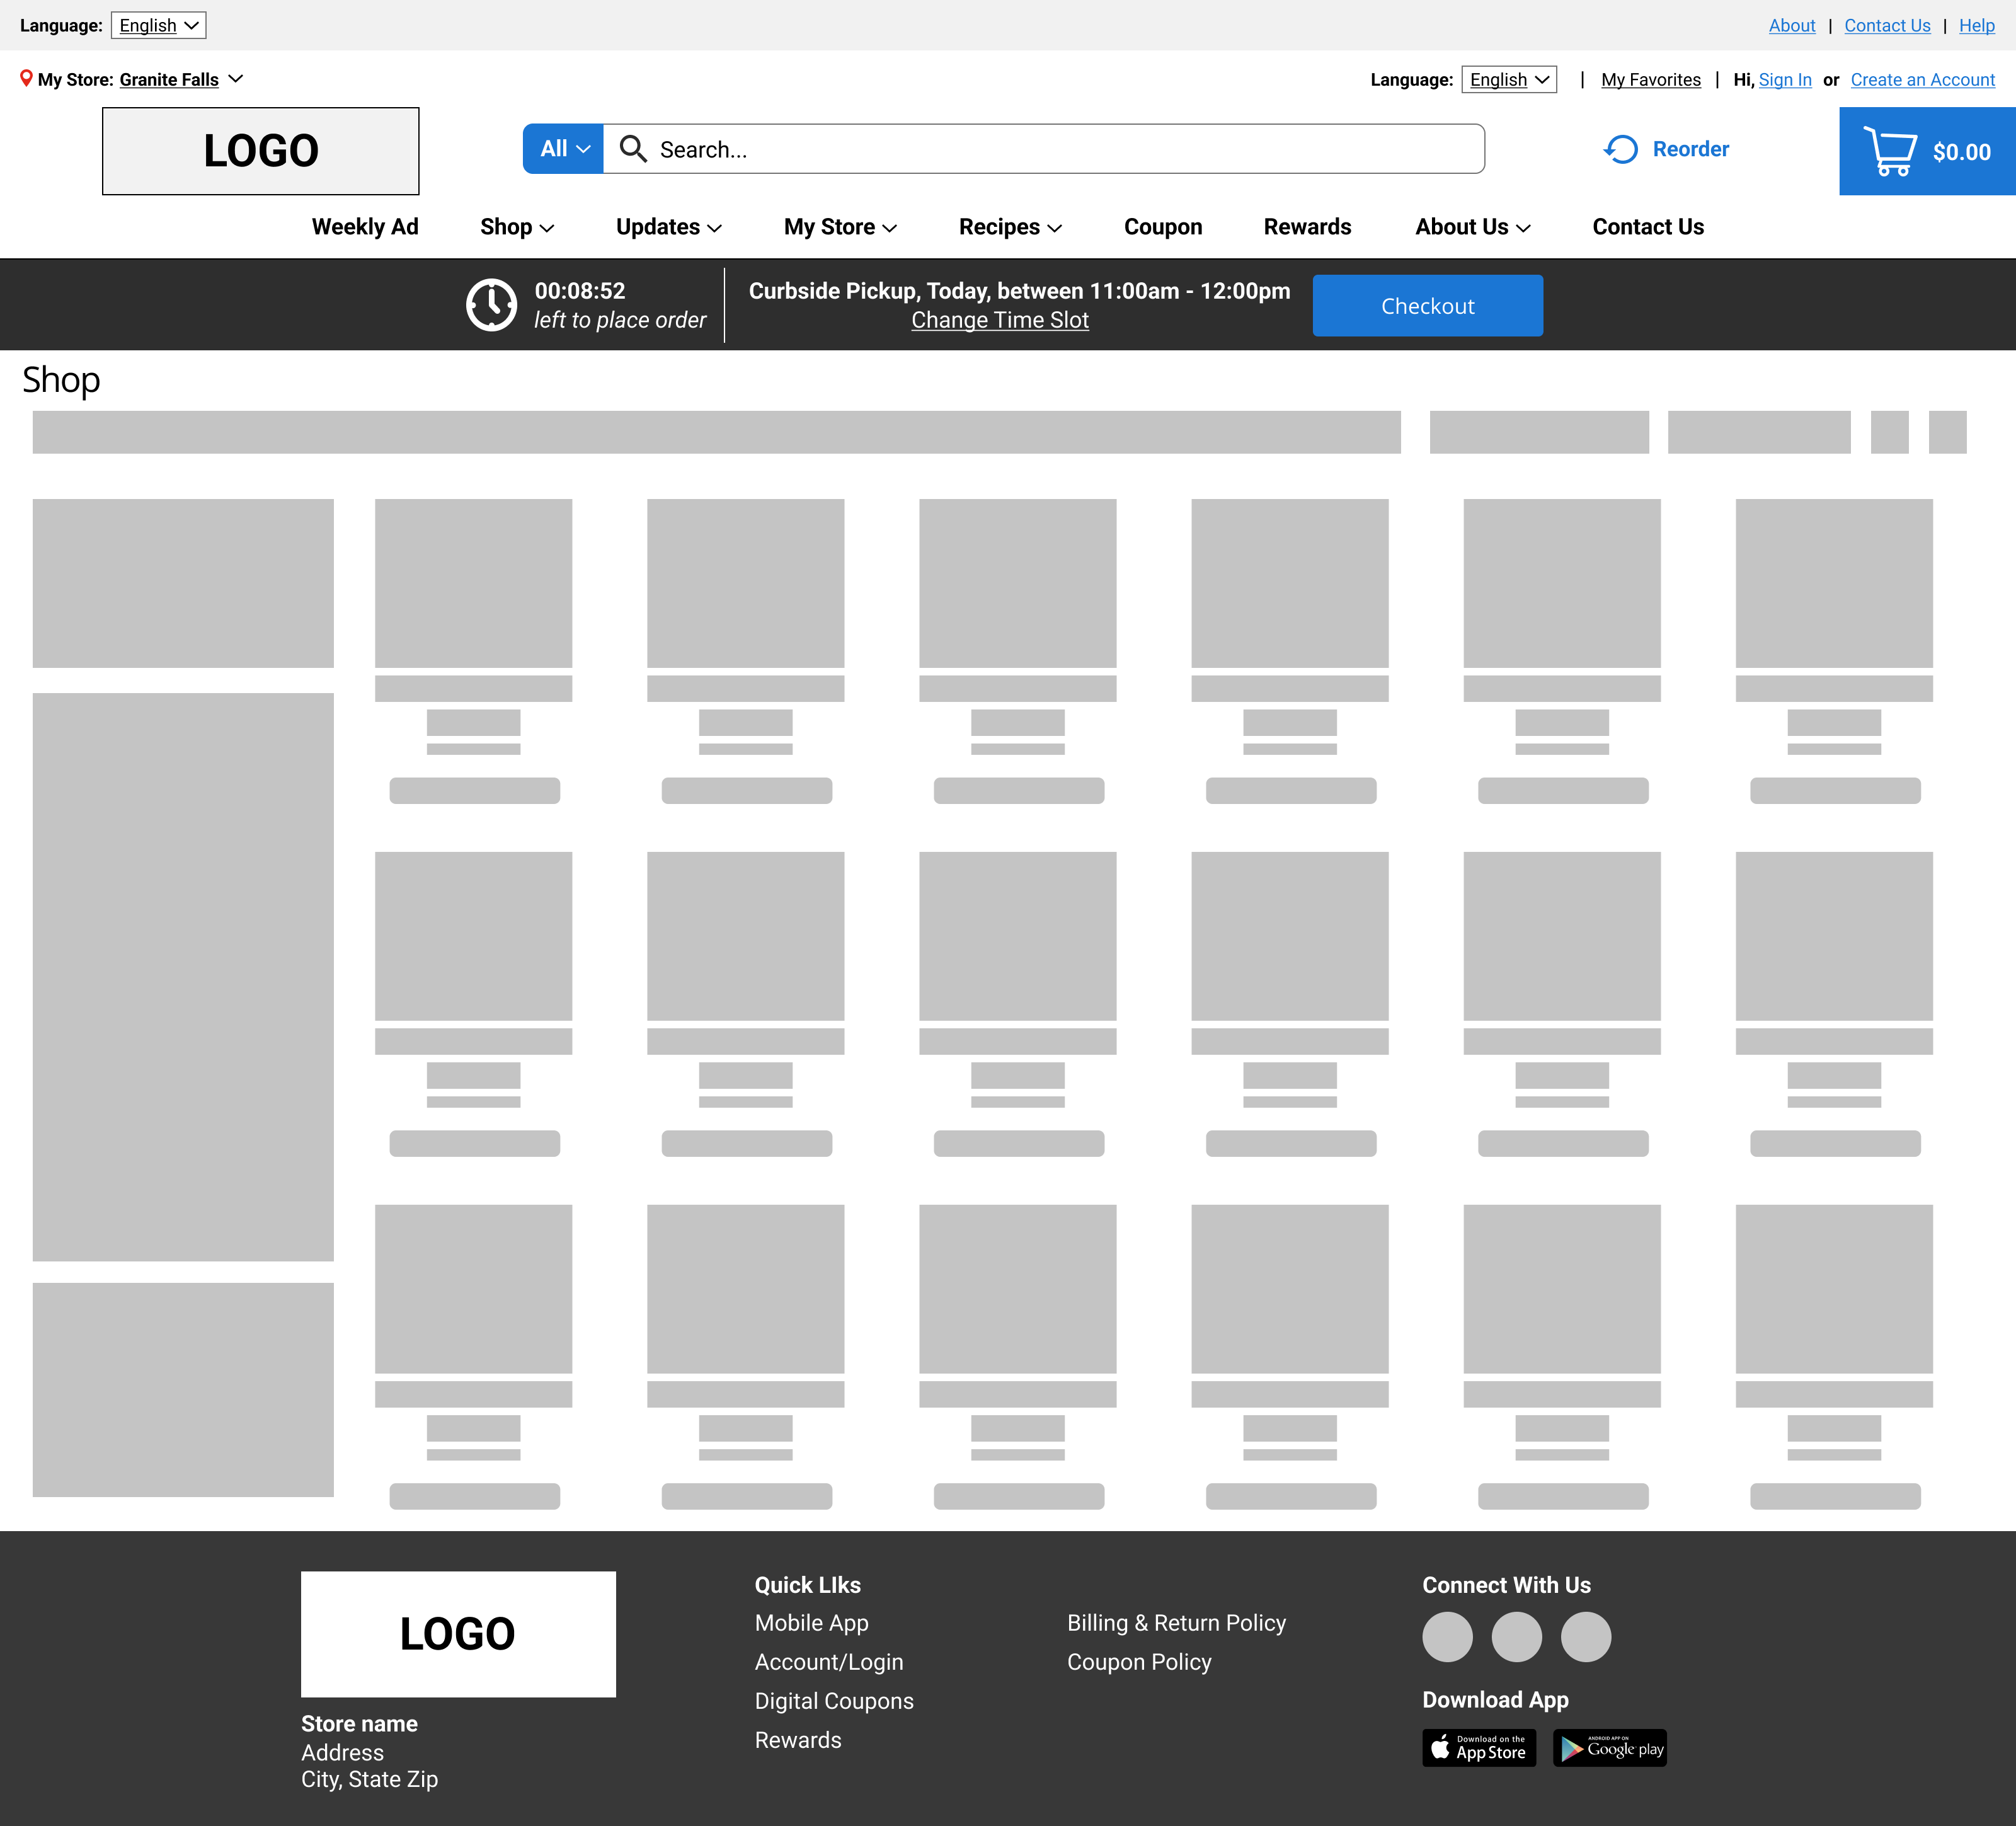The width and height of the screenshot is (2016, 1826).
Task: Click the Checkout button
Action: coord(1427,305)
